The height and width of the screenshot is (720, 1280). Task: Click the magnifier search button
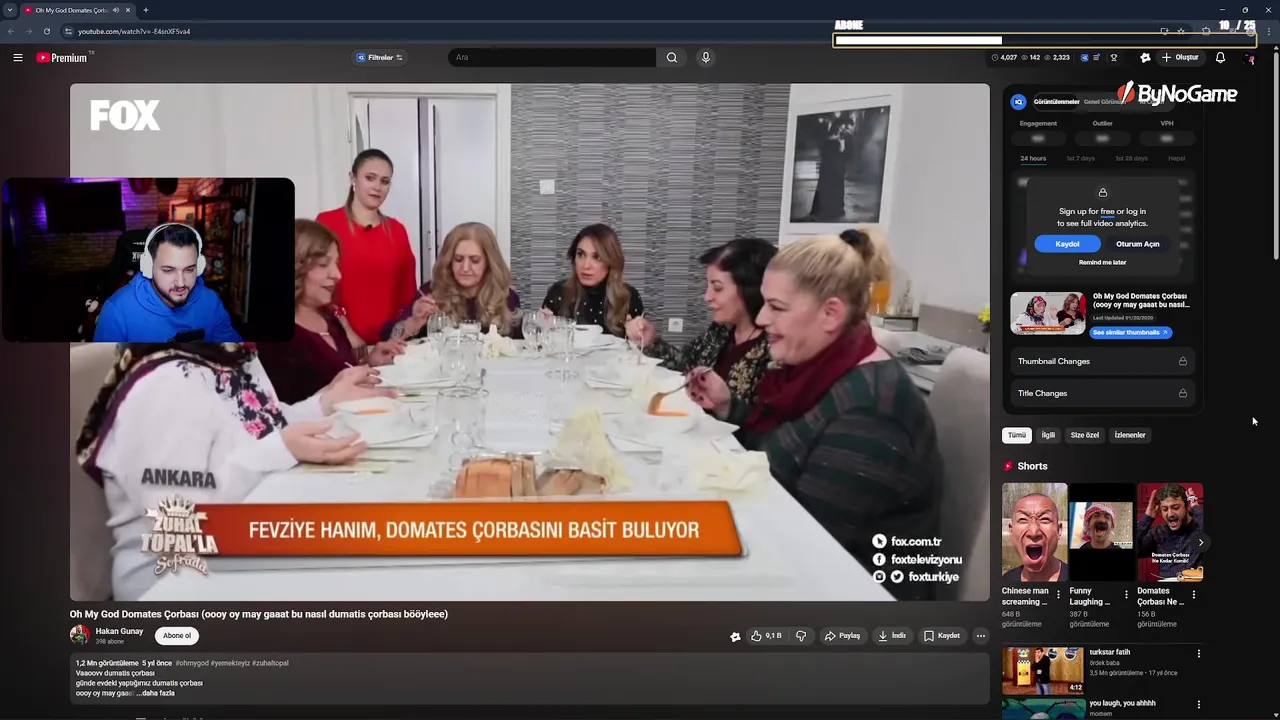point(672,58)
